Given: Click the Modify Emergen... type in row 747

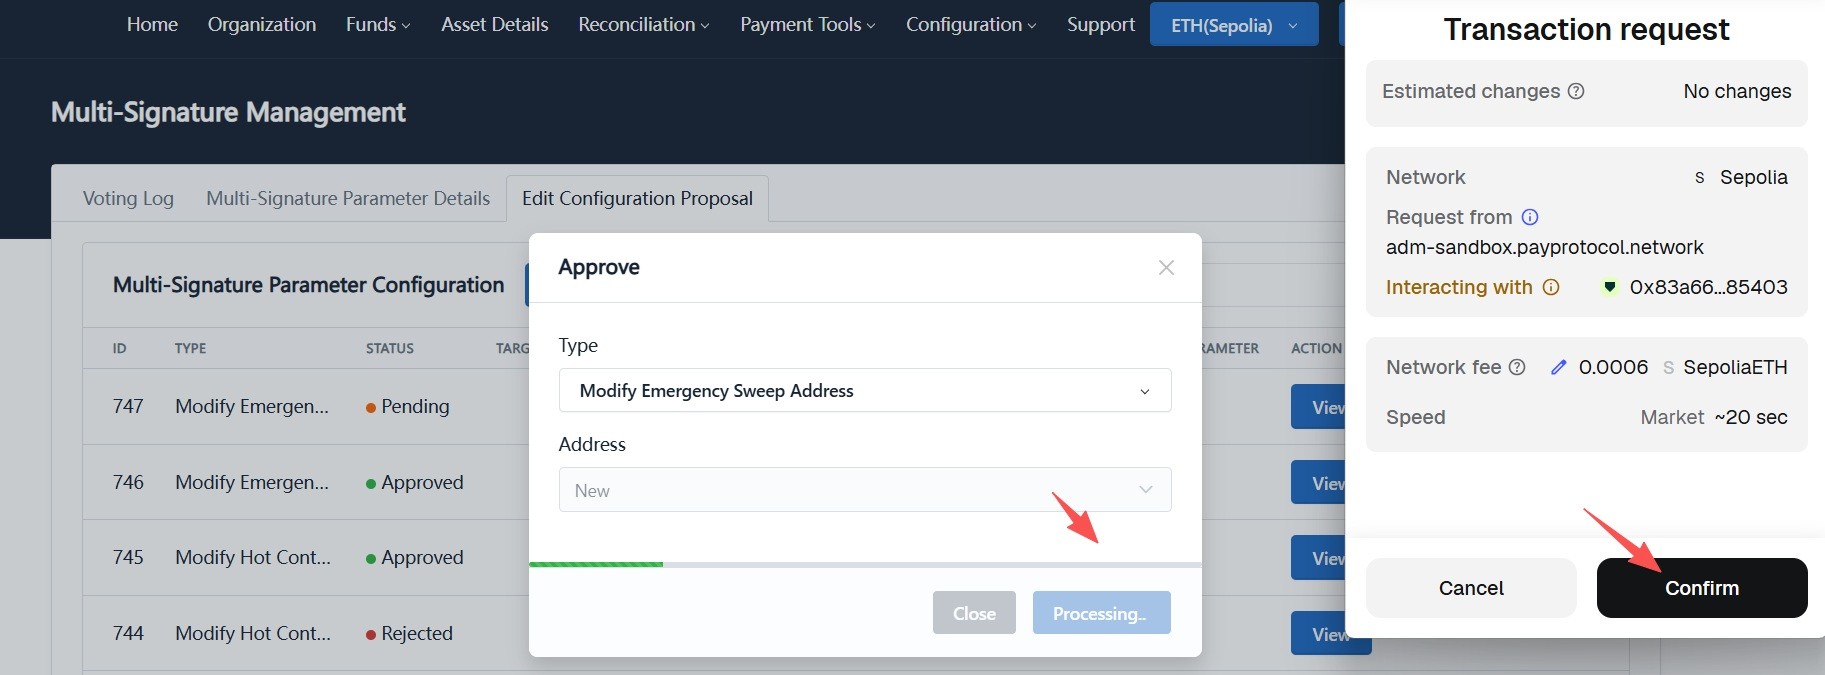Looking at the screenshot, I should (x=252, y=406).
